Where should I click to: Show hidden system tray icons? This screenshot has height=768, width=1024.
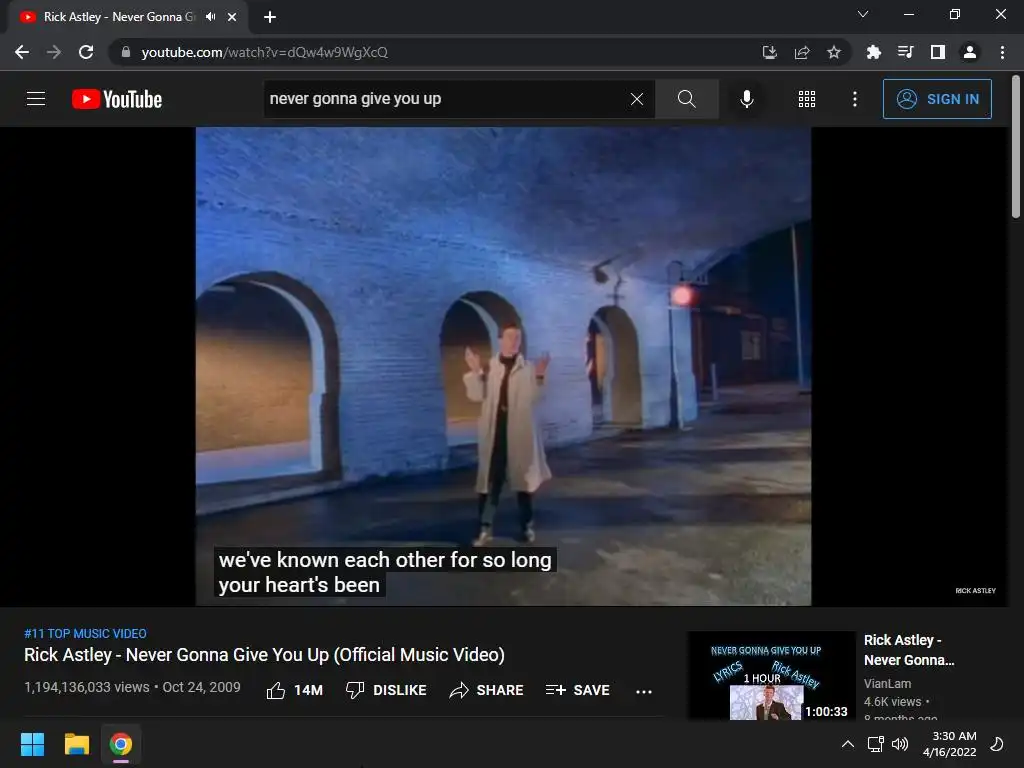click(848, 744)
